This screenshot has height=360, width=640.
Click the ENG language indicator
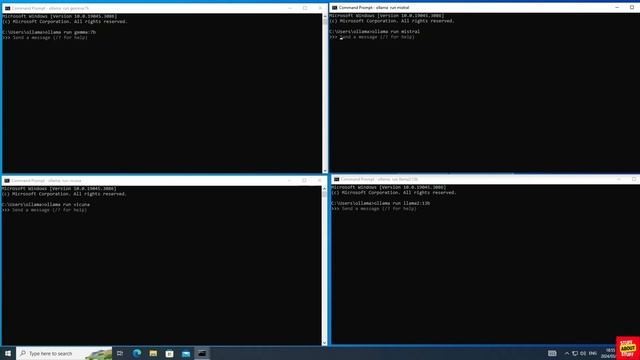pyautogui.click(x=593, y=353)
